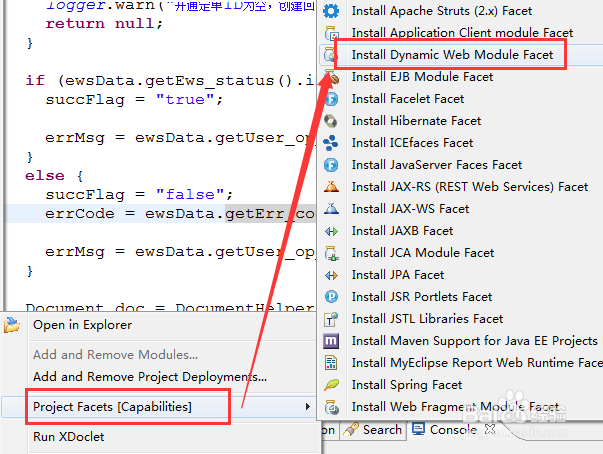
Task: Click the Hibernate facet icon
Action: (x=332, y=121)
